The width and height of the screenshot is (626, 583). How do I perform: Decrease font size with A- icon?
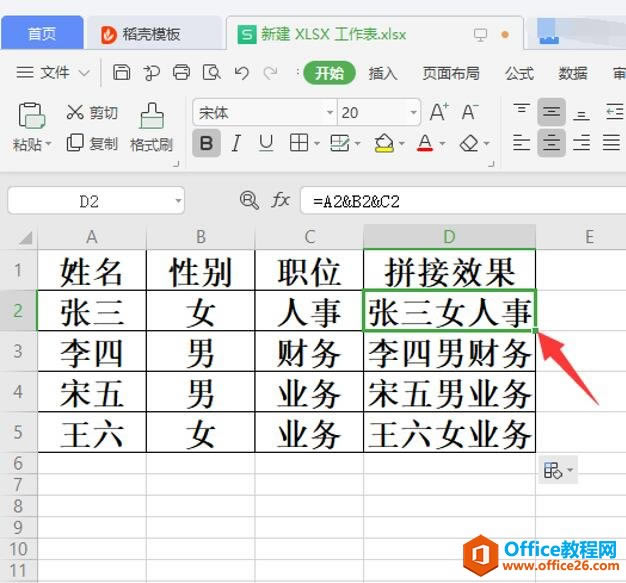(x=470, y=112)
